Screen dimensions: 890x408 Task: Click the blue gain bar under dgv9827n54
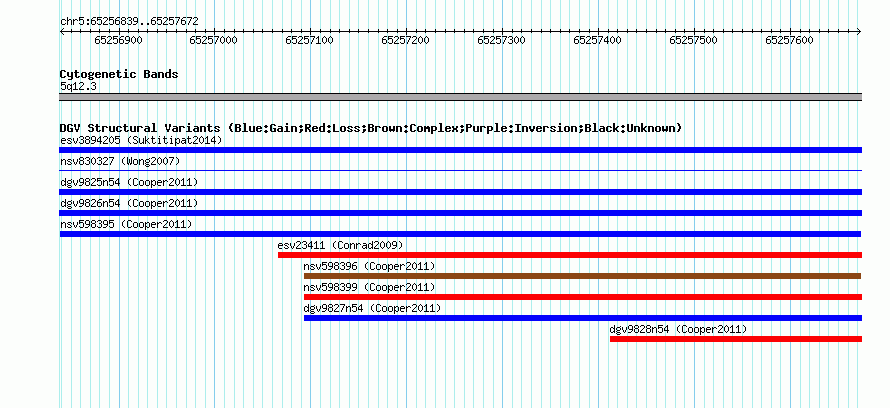pos(583,318)
